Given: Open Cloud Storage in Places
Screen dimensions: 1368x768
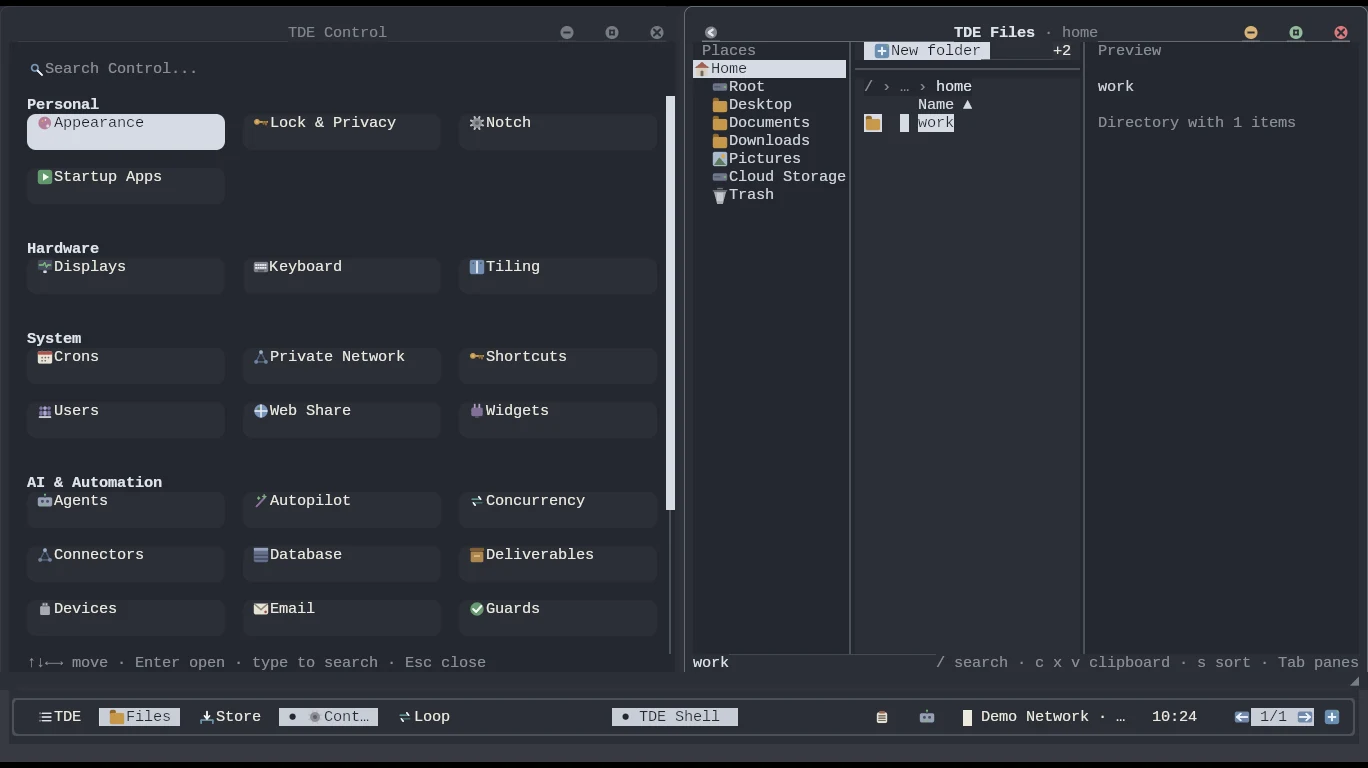Looking at the screenshot, I should click(770, 177).
